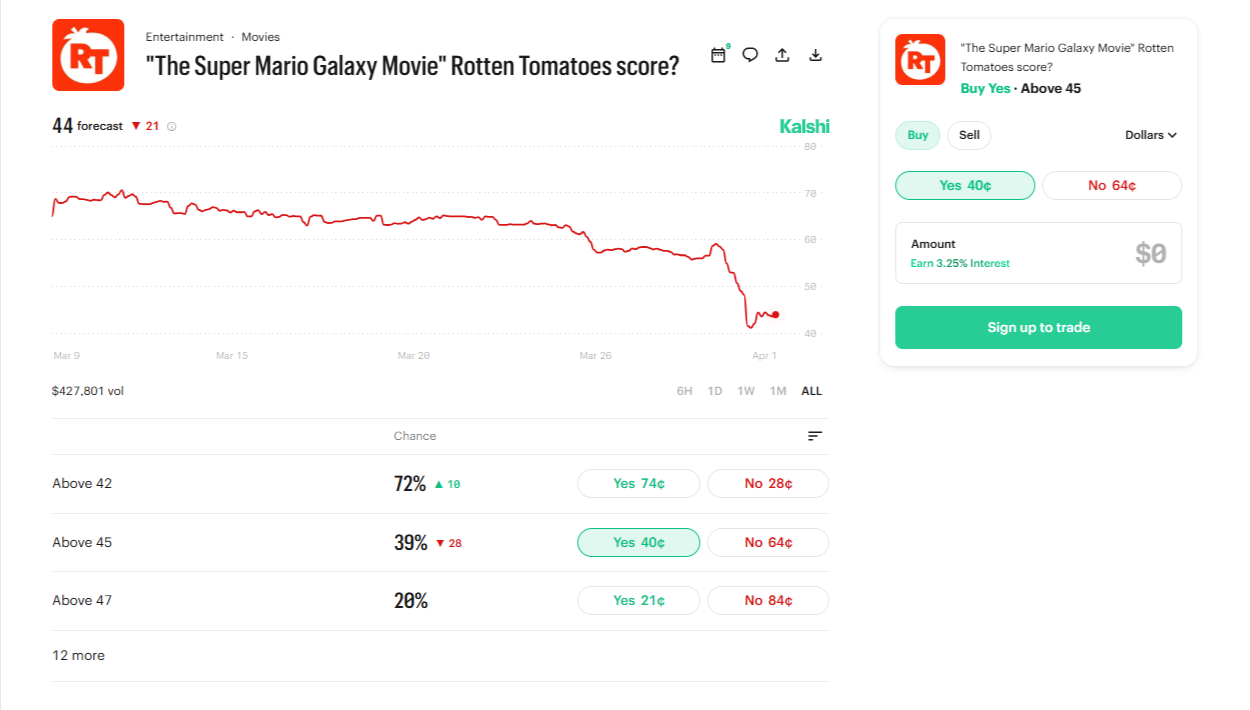
Task: Collapse chart to 1W range
Action: pyautogui.click(x=746, y=390)
